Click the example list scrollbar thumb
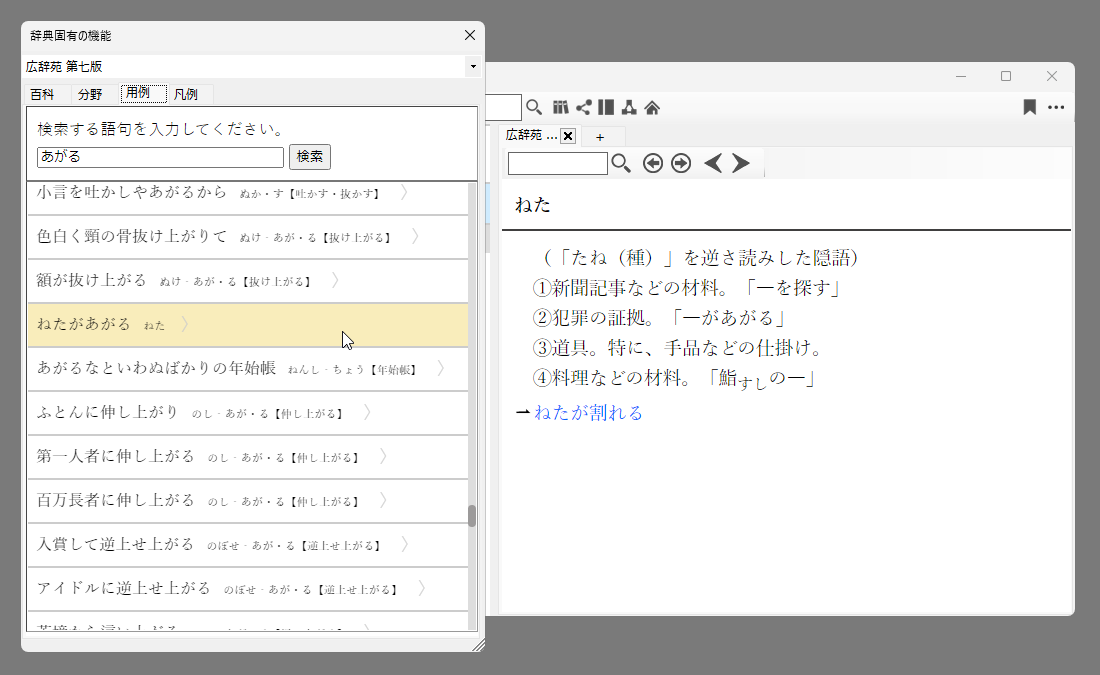The height and width of the screenshot is (675, 1100). tap(472, 516)
